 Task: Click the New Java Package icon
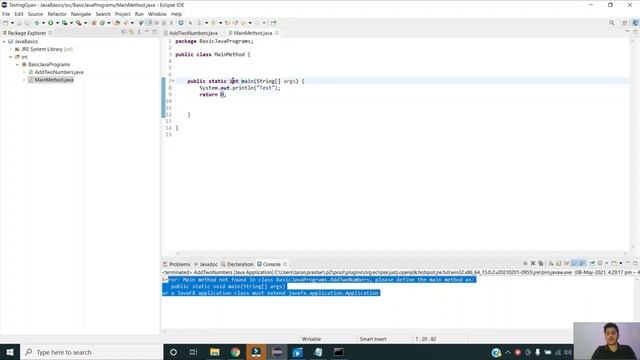[94, 23]
